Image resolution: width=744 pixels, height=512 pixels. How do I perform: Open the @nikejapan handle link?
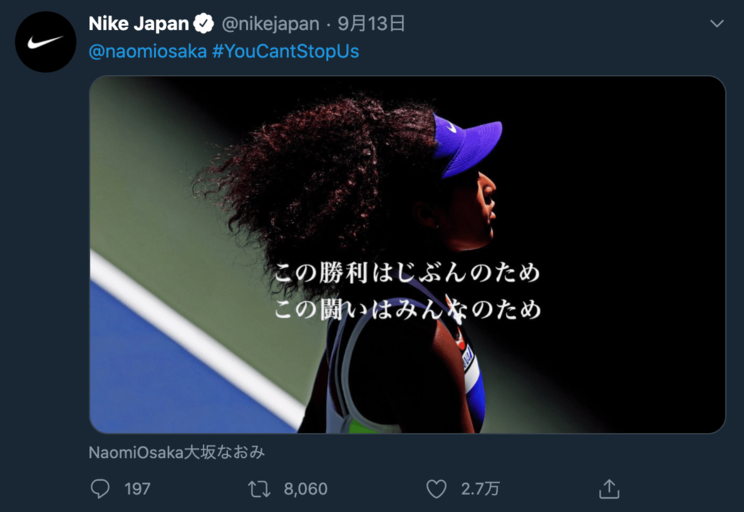tap(270, 24)
